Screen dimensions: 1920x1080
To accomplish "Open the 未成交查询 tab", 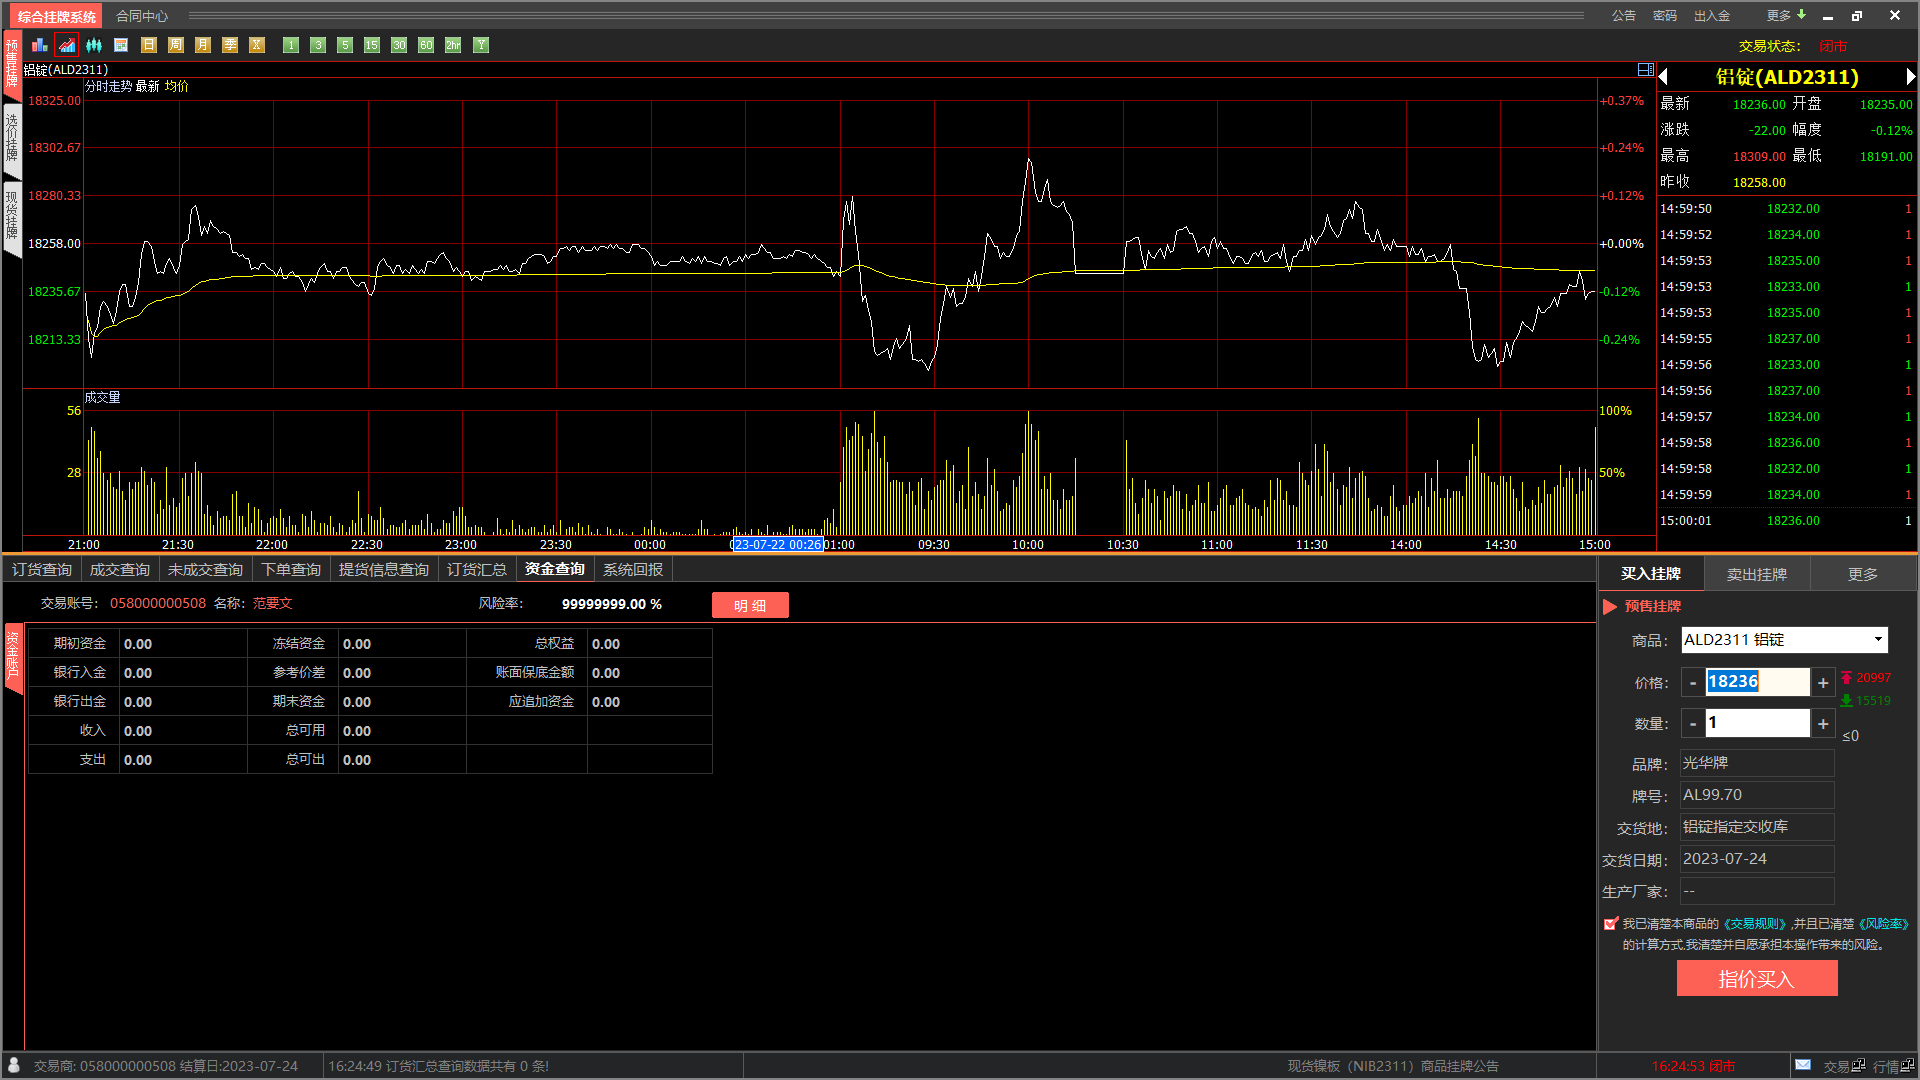I will pos(205,569).
